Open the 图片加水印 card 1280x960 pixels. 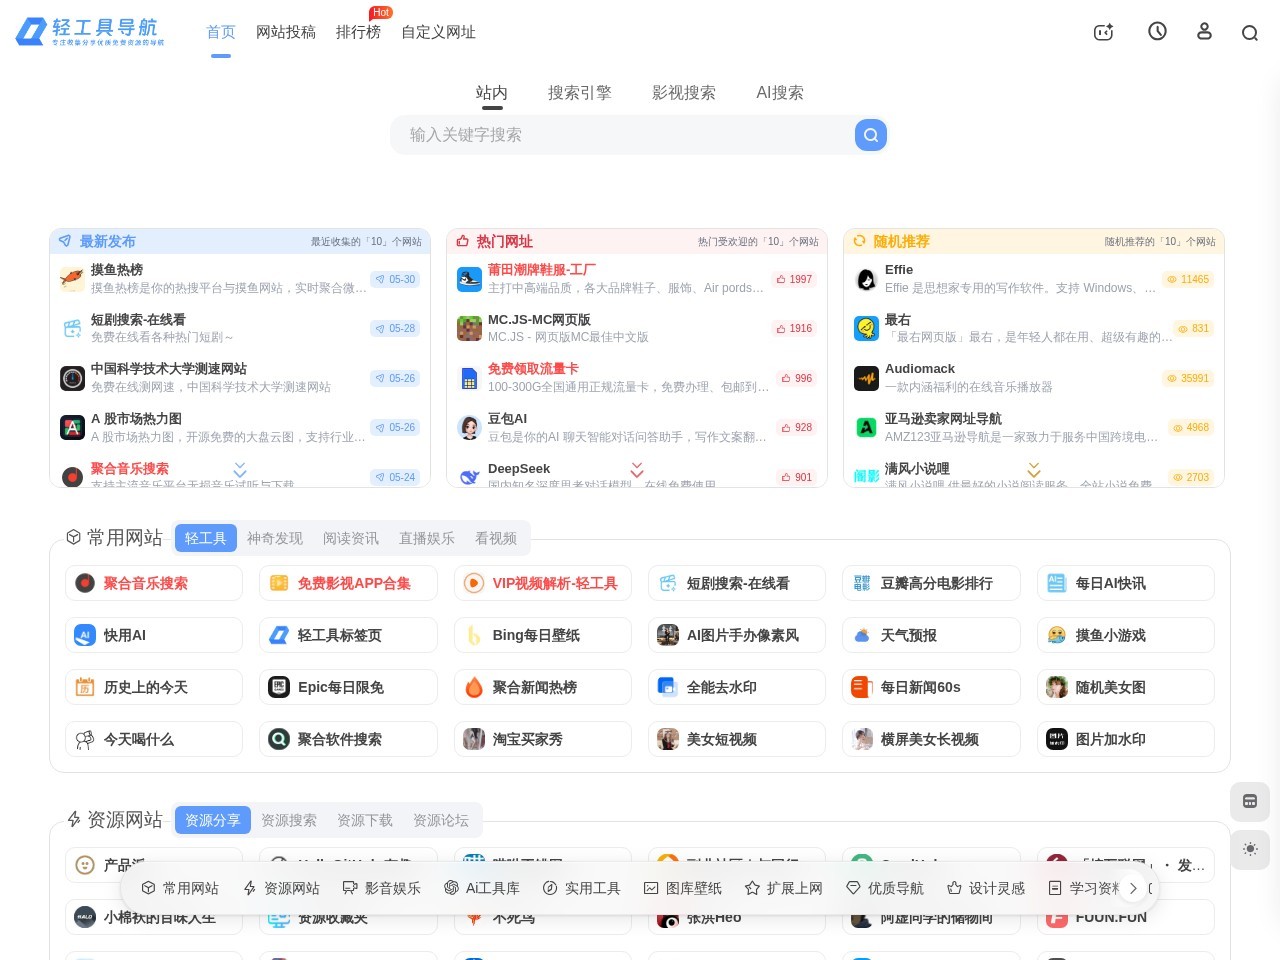(x=1126, y=739)
